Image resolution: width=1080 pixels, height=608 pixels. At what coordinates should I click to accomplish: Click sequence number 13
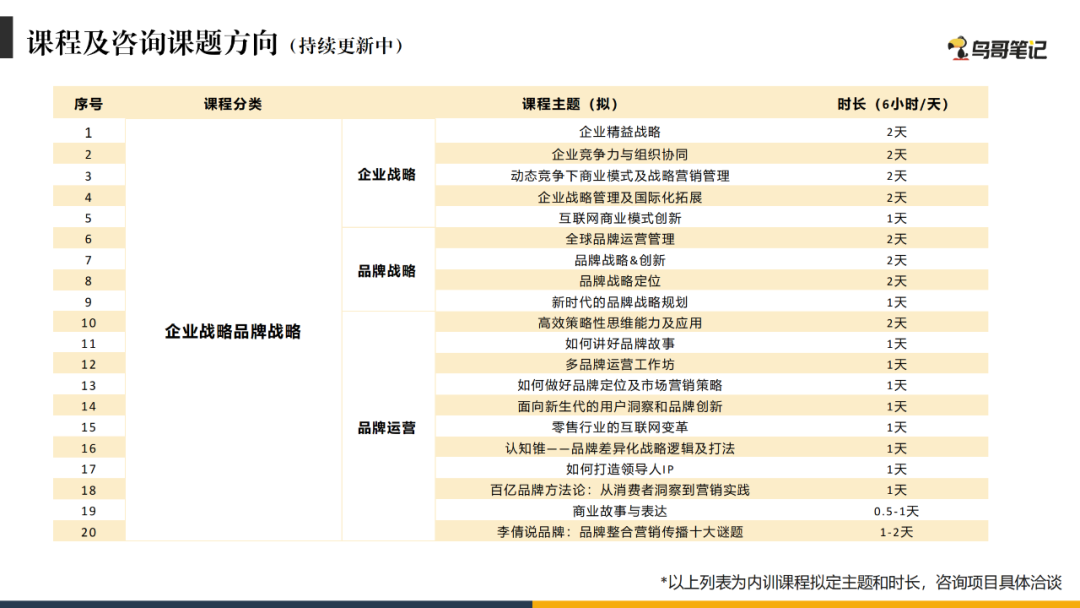pyautogui.click(x=88, y=386)
